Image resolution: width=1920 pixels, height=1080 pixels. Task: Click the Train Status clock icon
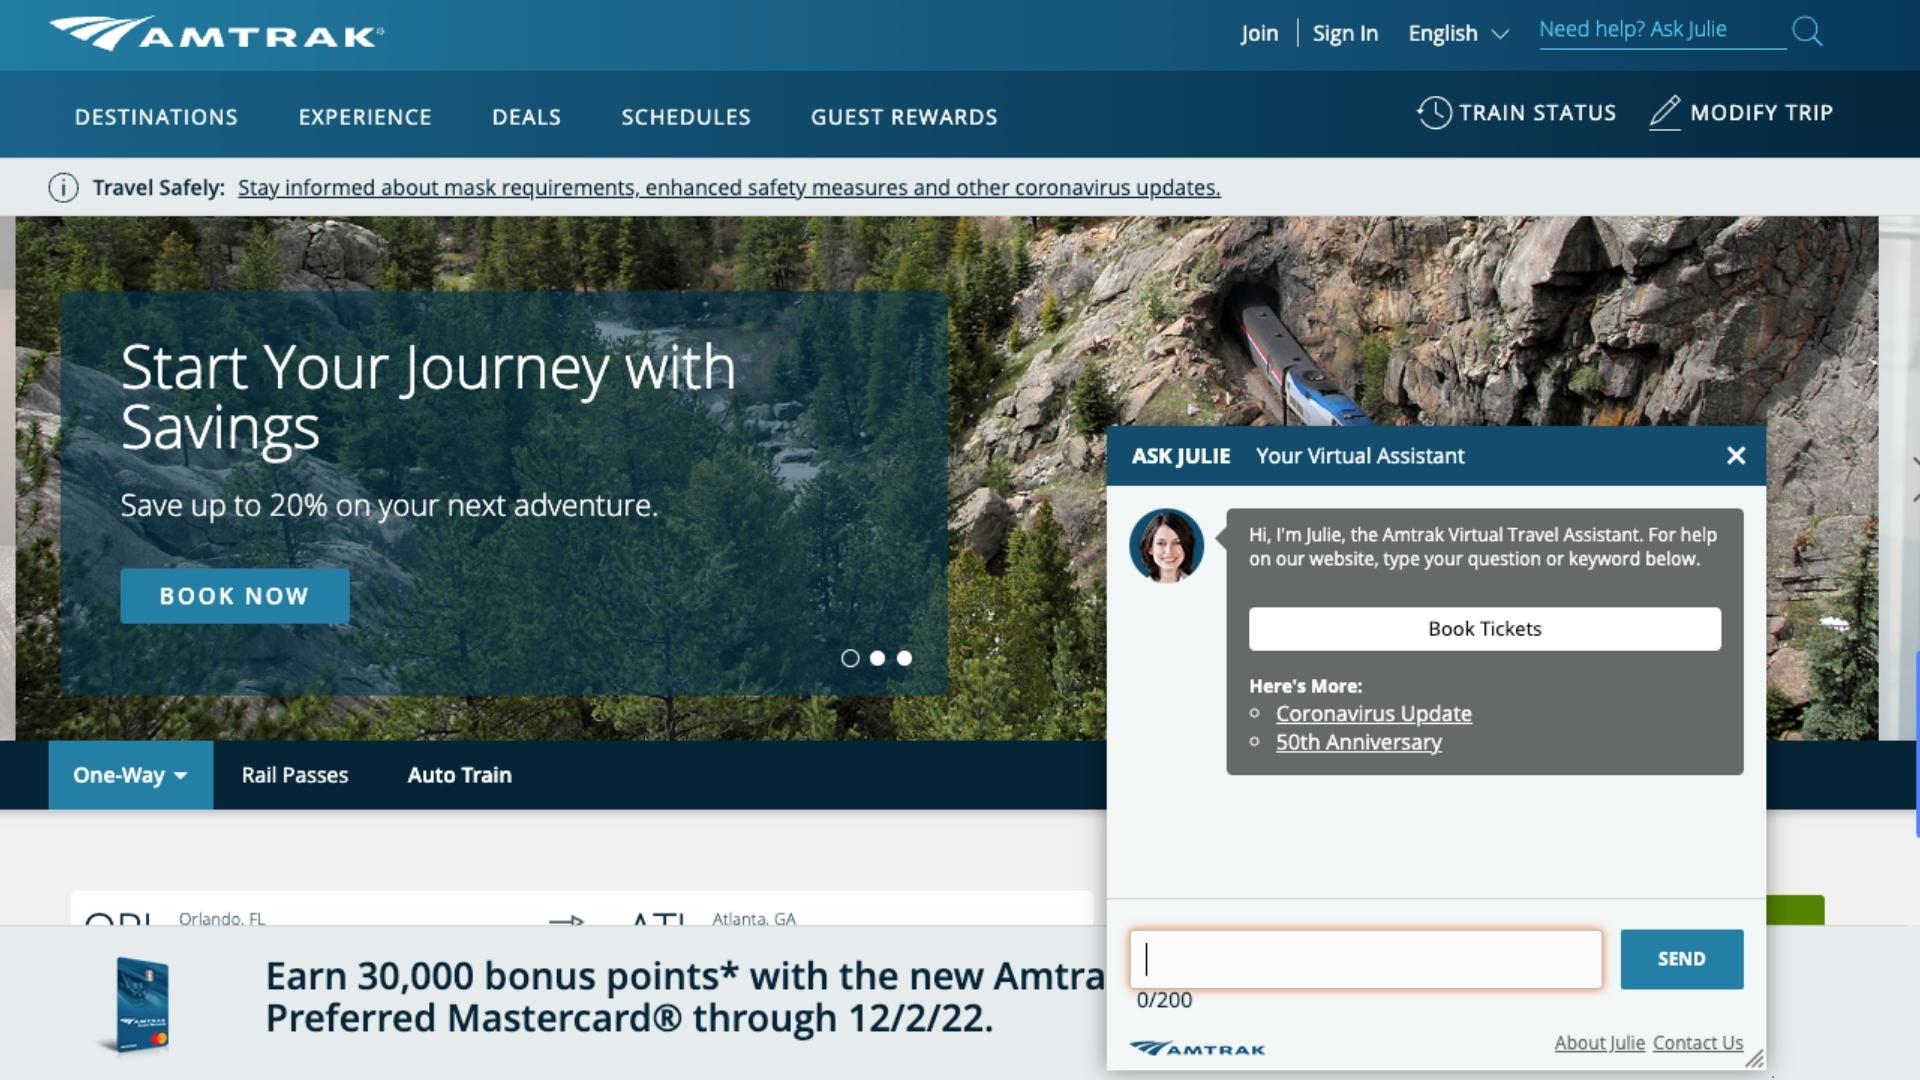coord(1434,112)
